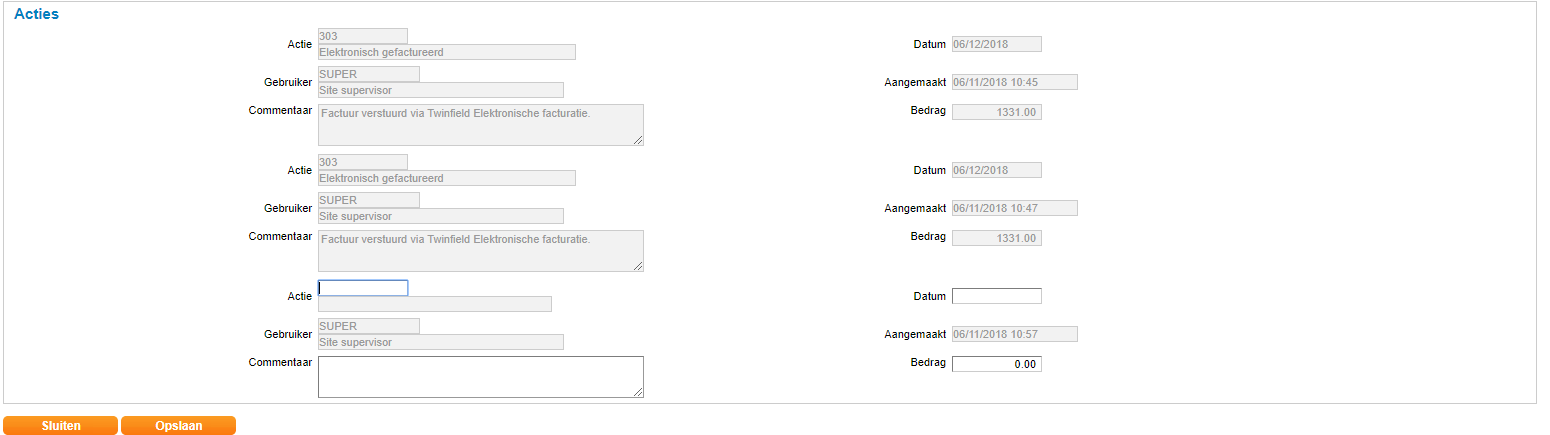Select the Bedrag field showing 0.00
Screen dimensions: 1550x435
996,364
